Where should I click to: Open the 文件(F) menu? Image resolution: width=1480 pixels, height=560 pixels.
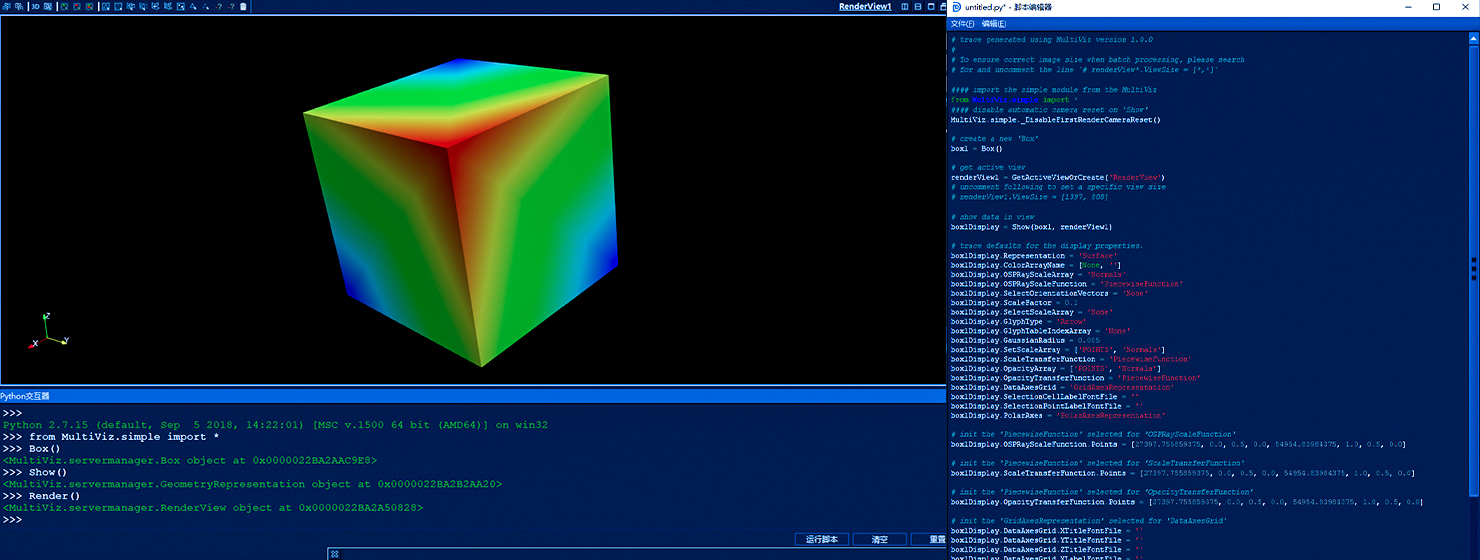coord(961,23)
